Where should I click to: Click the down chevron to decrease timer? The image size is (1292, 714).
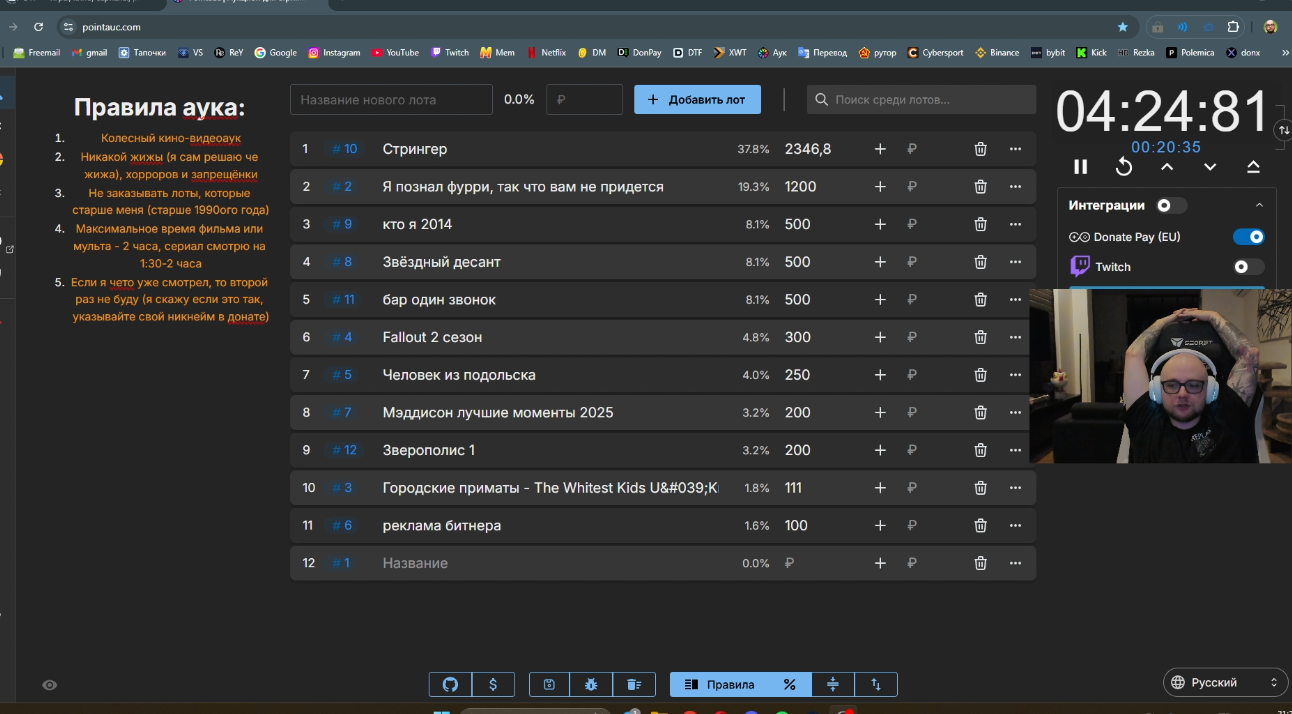tap(1210, 167)
